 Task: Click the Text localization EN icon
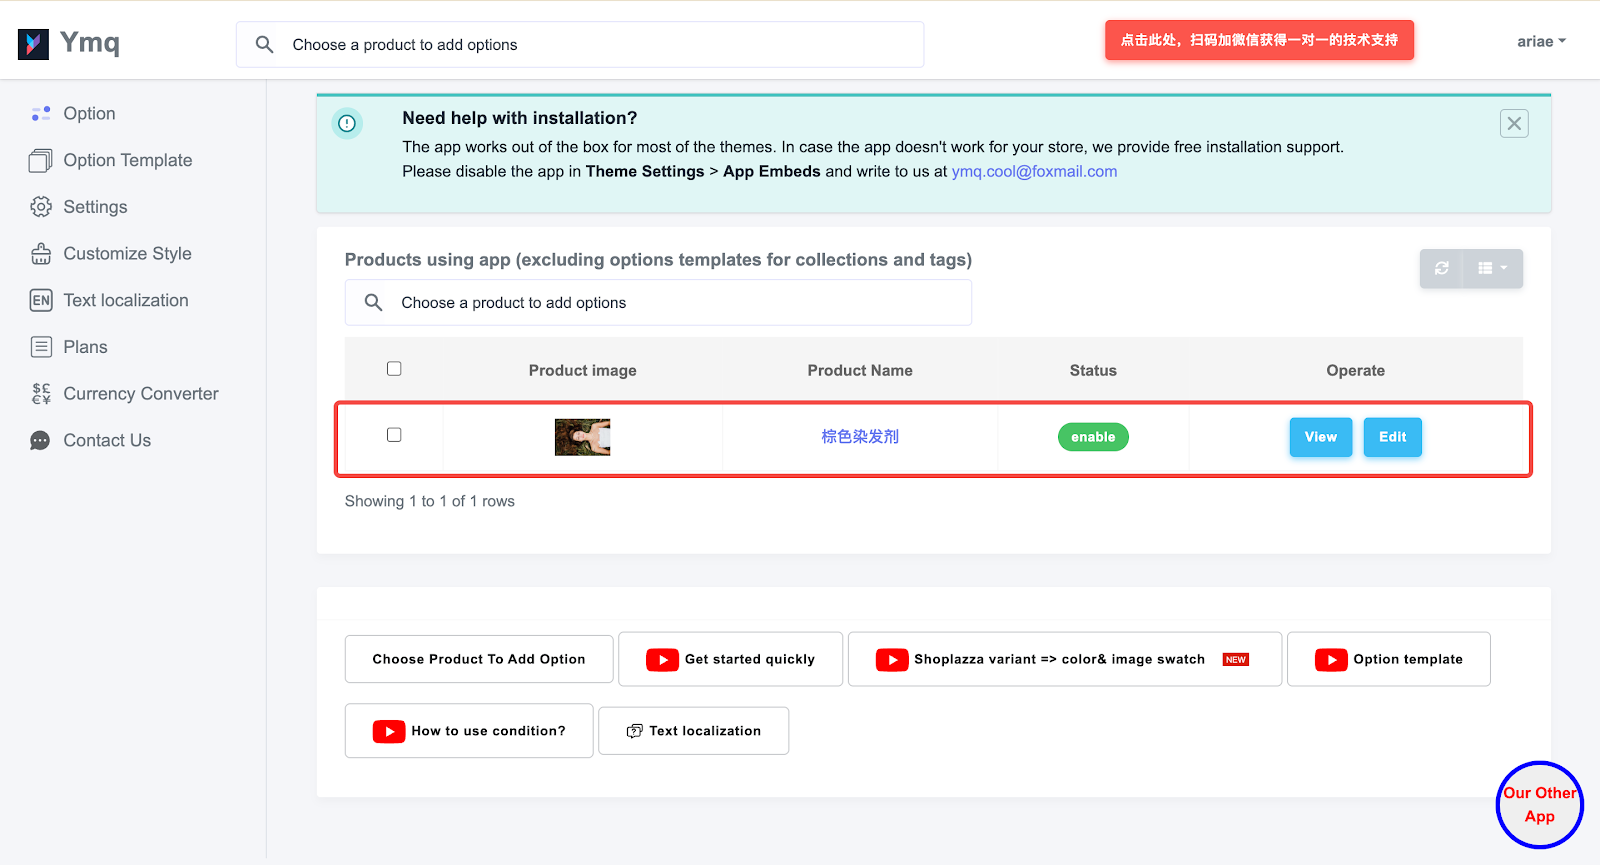pos(41,301)
